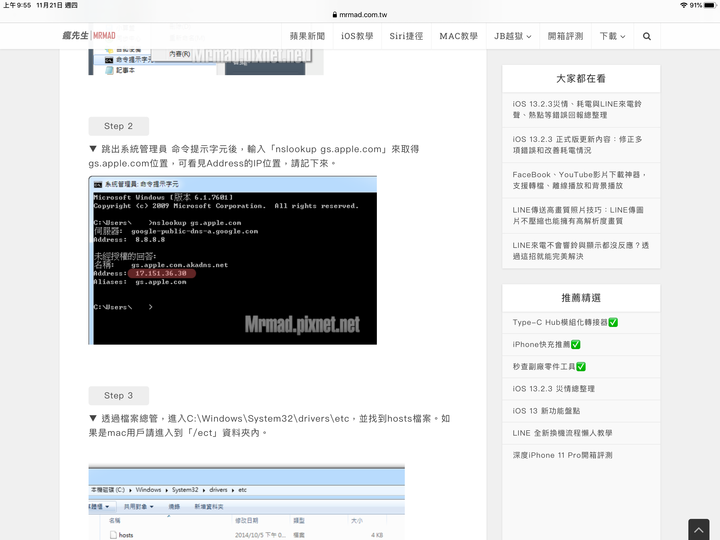The width and height of the screenshot is (720, 540).
Task: Open the site search magnifier icon
Action: (x=647, y=36)
